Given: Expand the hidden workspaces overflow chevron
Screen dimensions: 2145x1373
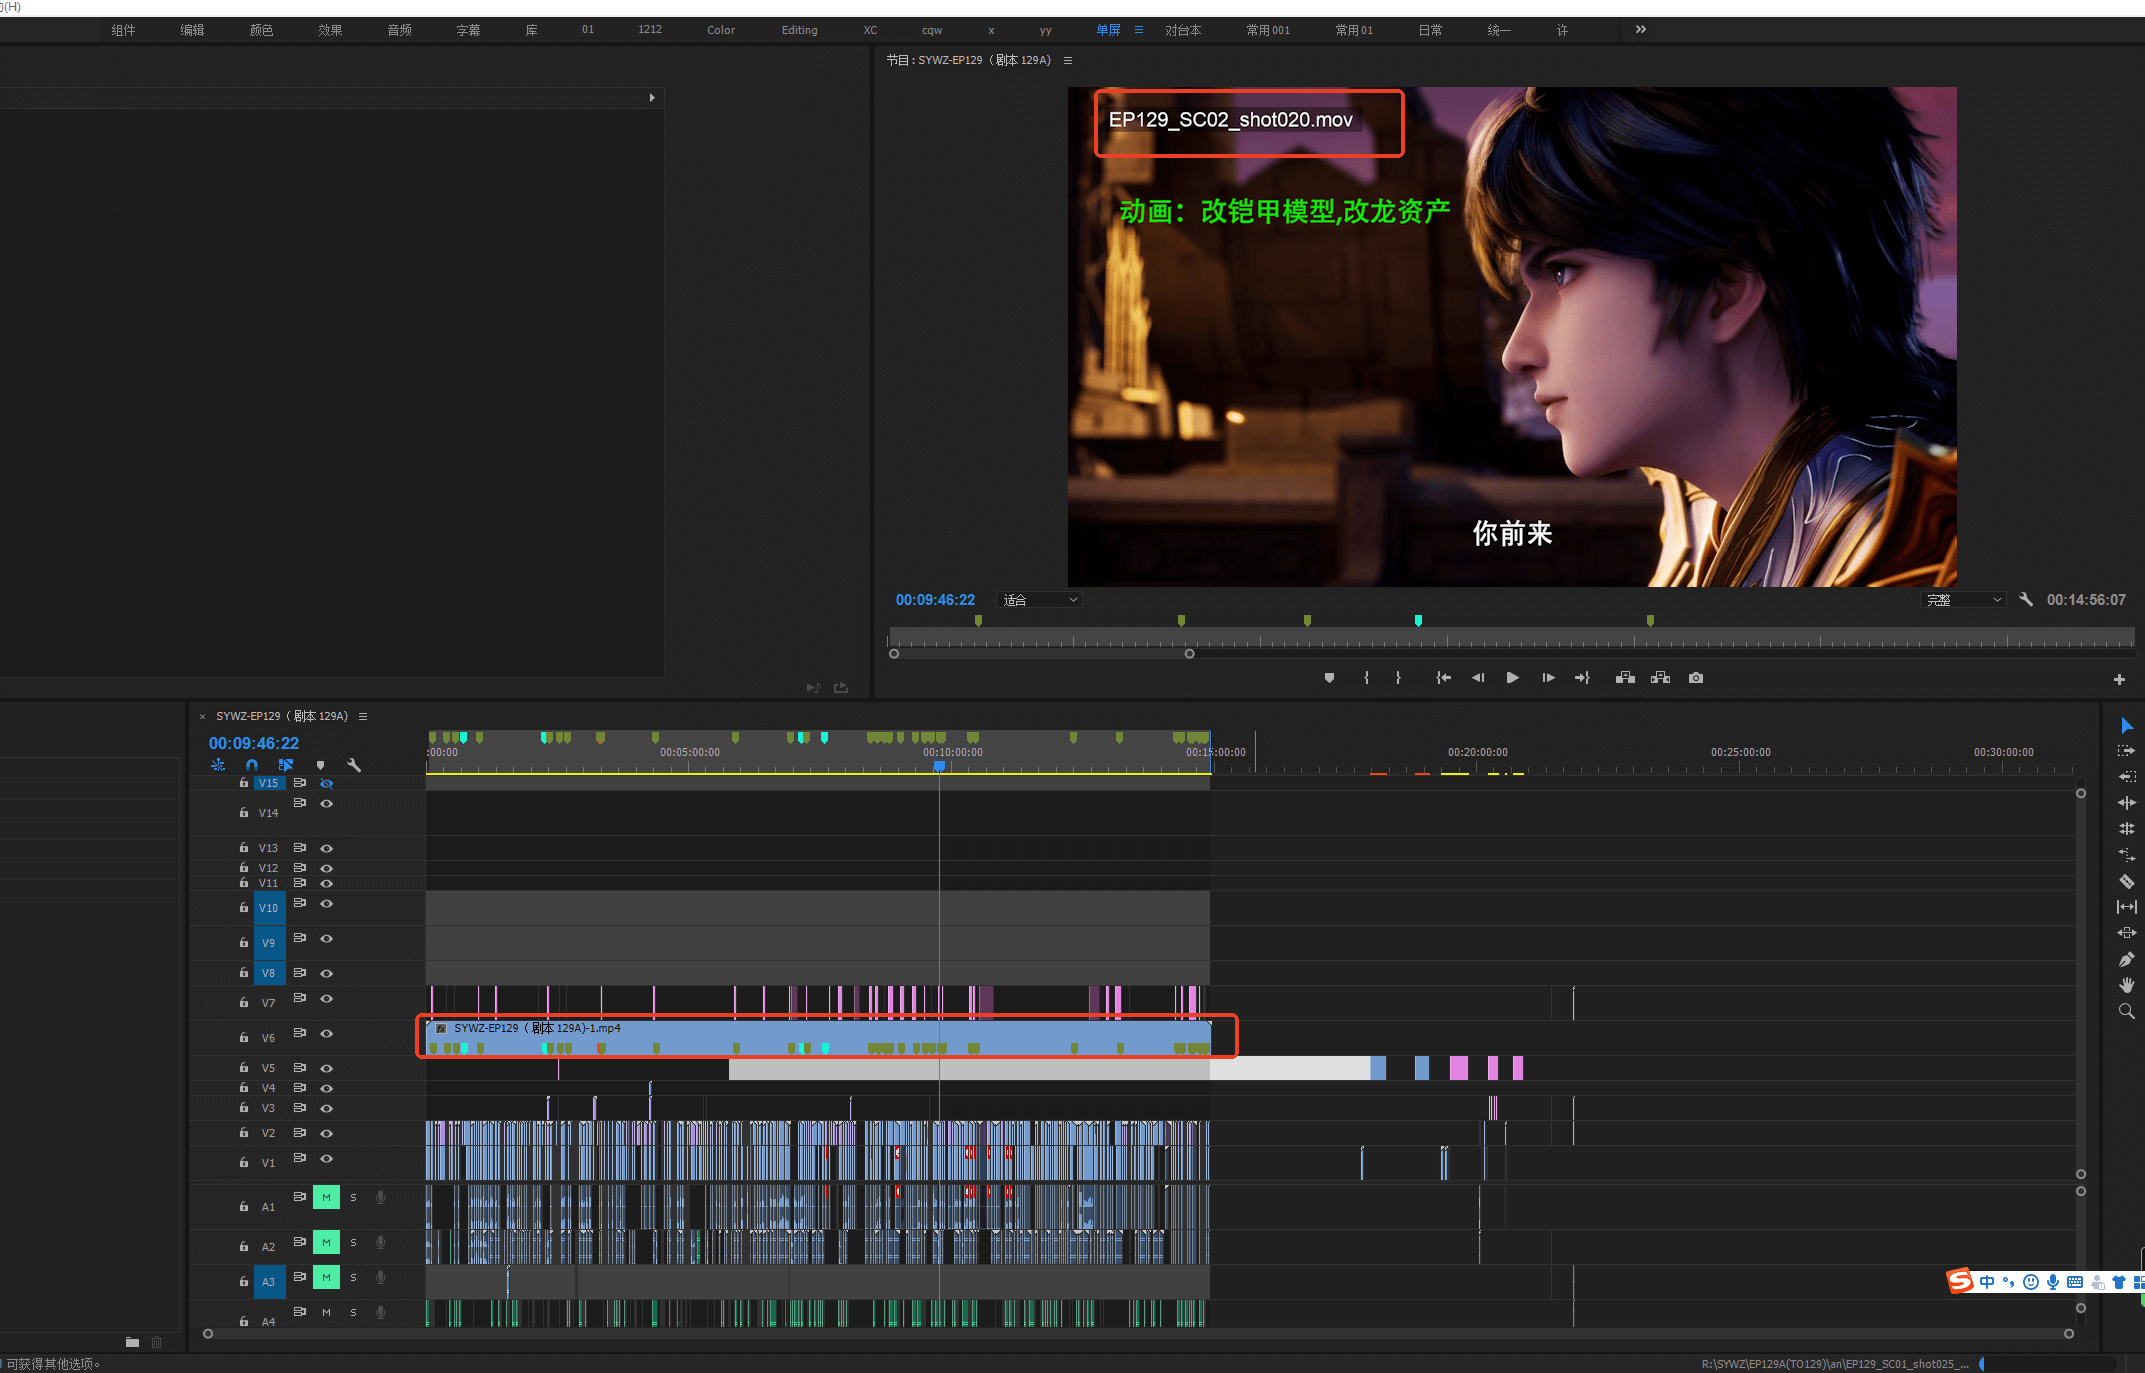Looking at the screenshot, I should pos(1640,30).
